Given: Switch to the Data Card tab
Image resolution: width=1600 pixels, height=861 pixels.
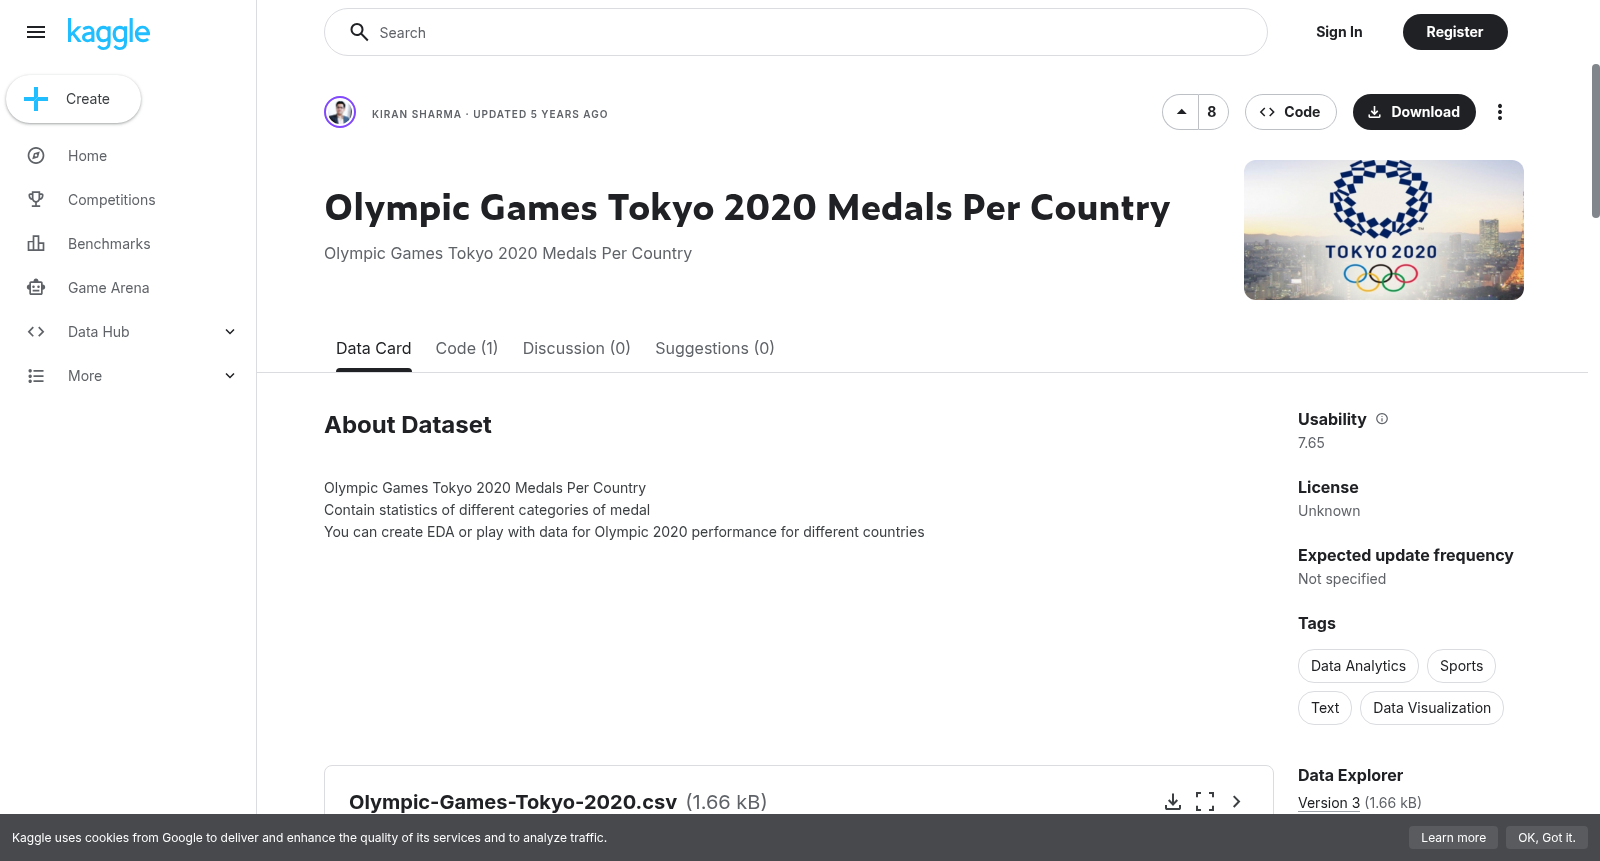Looking at the screenshot, I should pyautogui.click(x=373, y=348).
